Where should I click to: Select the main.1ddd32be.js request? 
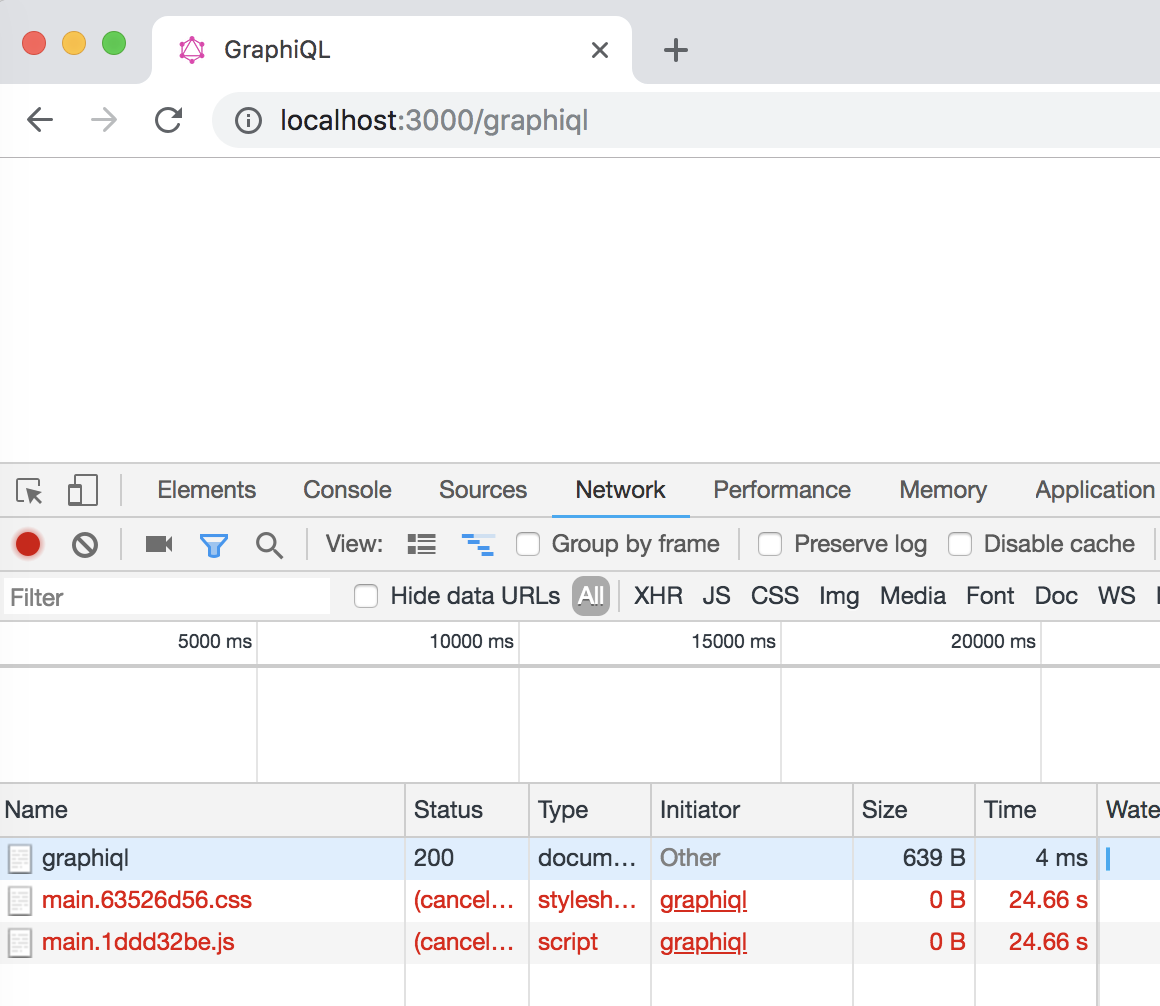(x=580, y=942)
